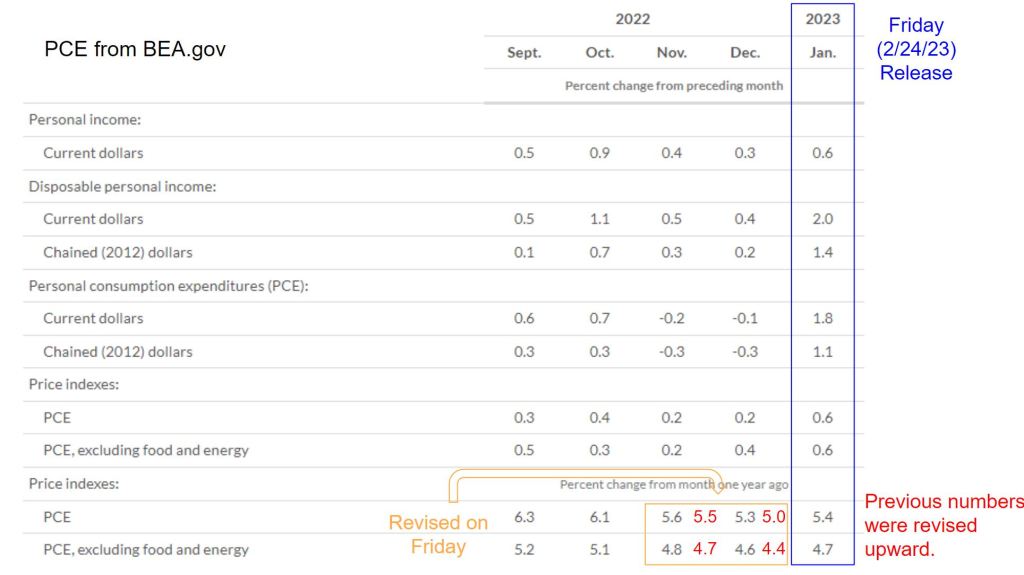Select the 5.4 January year-over-year PCE value
Viewport: 1024px width, 575px height.
[x=822, y=517]
